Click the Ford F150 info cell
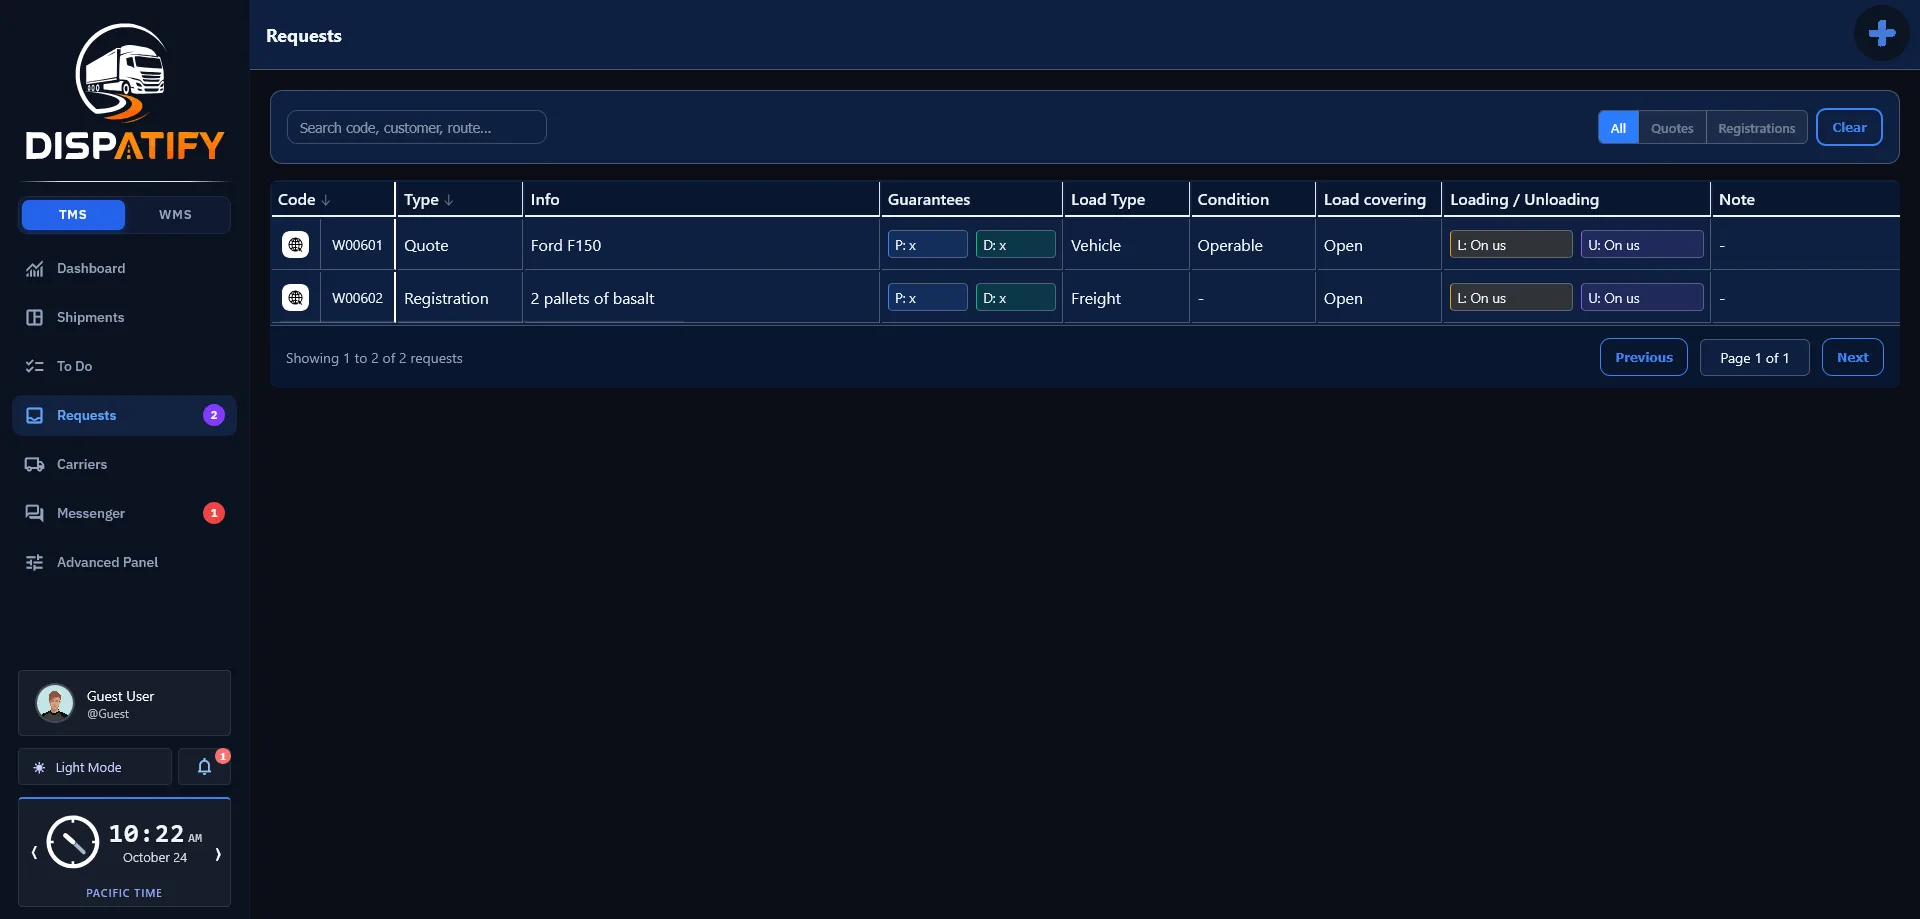 [700, 245]
